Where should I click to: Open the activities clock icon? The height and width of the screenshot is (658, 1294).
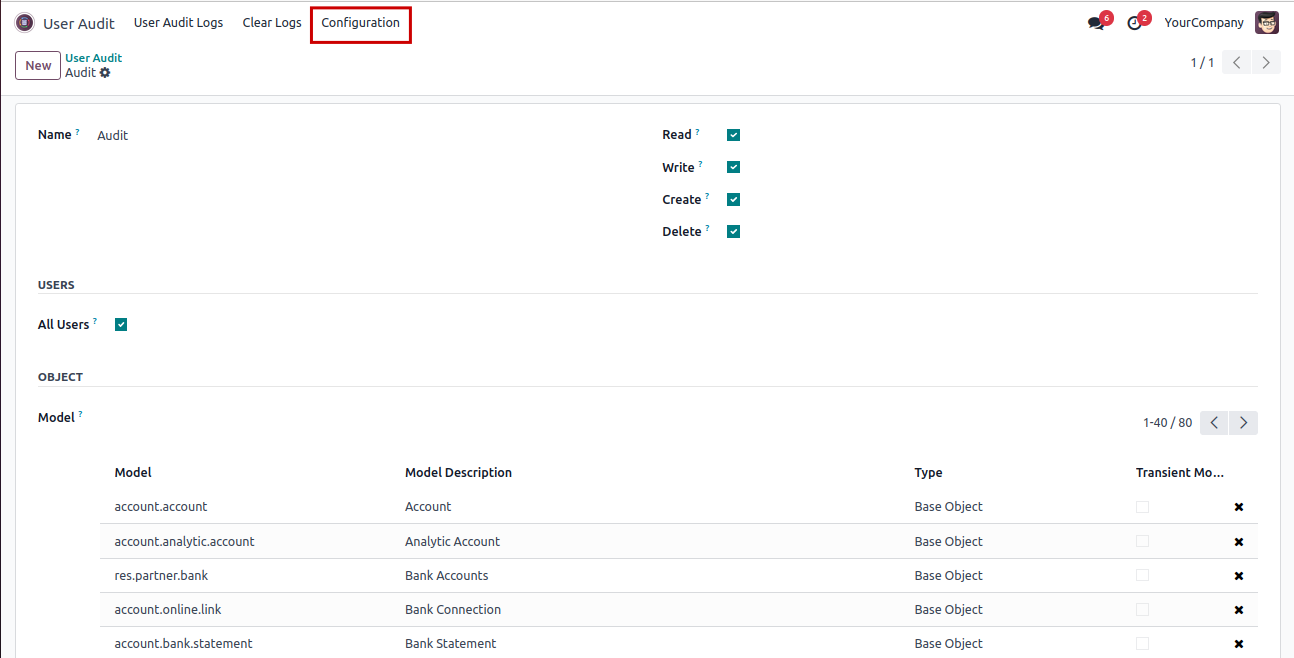(1134, 23)
